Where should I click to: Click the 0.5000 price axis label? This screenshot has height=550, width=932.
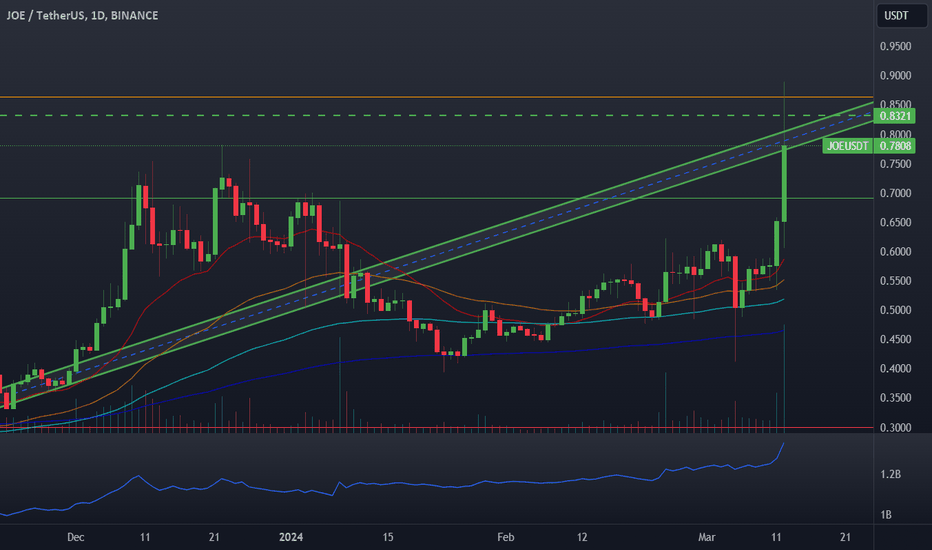[x=895, y=310]
